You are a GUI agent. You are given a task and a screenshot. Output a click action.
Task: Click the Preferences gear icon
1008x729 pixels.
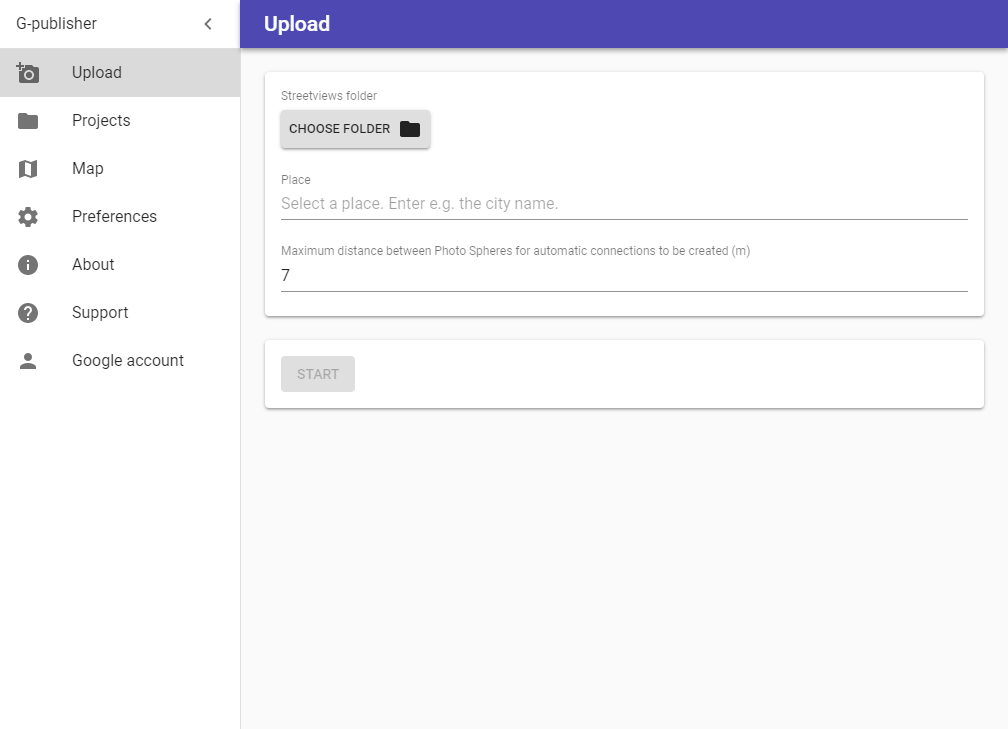[28, 217]
